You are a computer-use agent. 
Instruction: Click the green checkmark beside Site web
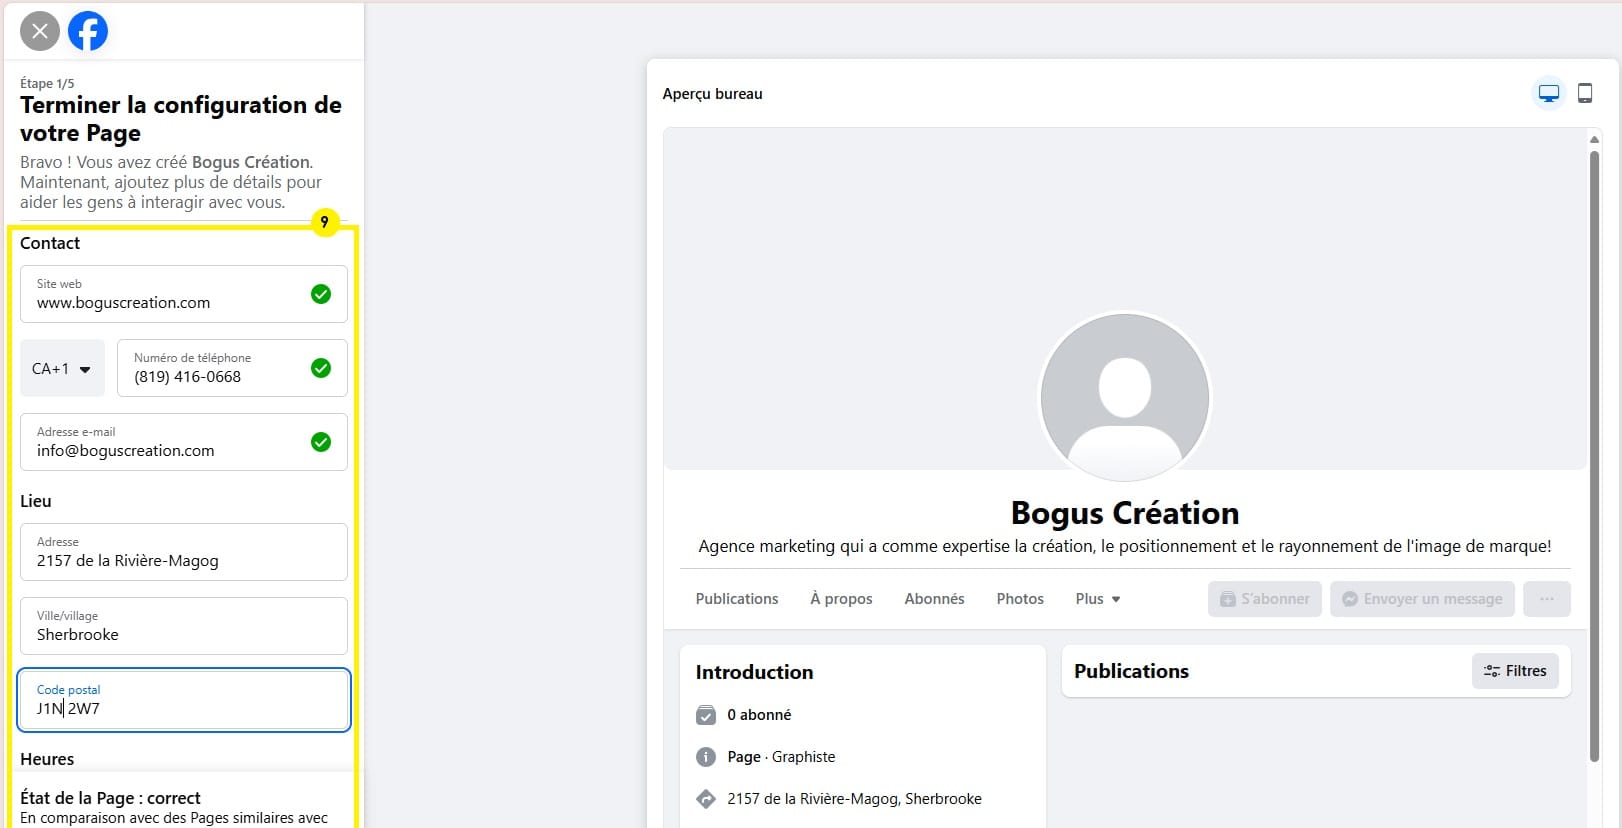[321, 294]
